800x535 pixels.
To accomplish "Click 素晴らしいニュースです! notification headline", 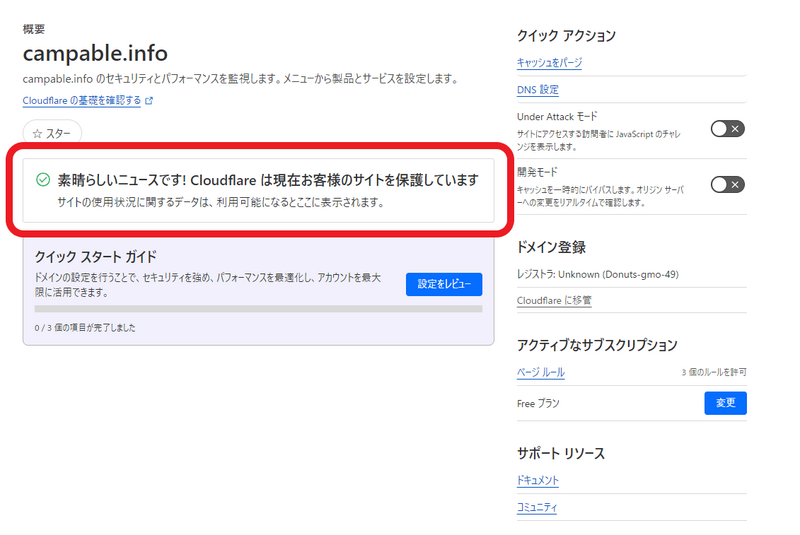I will click(268, 180).
